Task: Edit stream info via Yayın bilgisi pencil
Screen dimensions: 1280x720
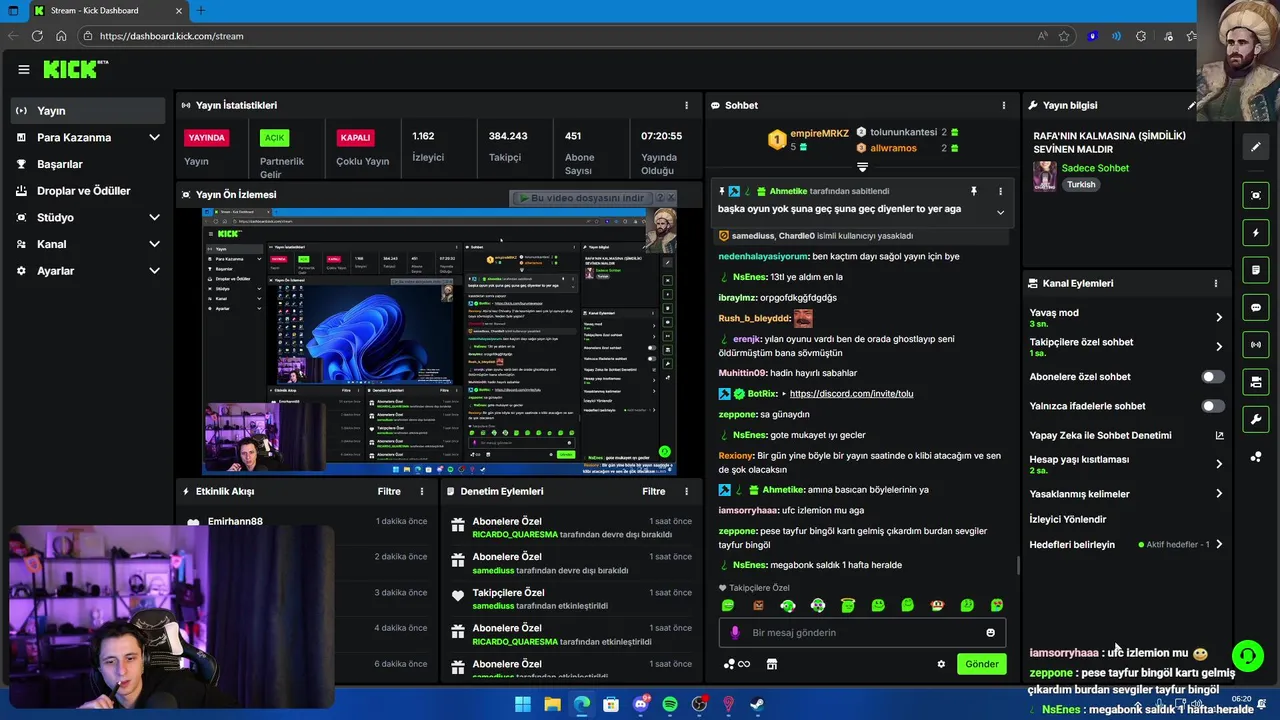Action: tap(1192, 105)
